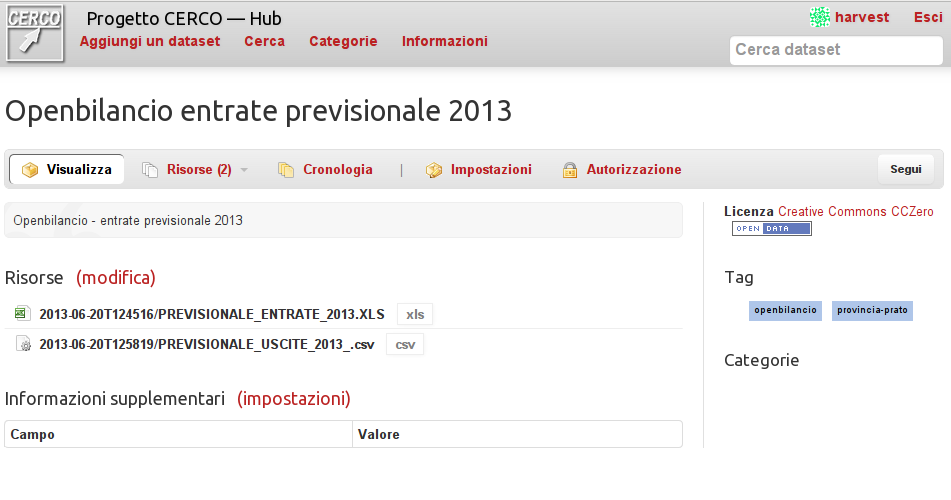Select the openbilancio tag
The image size is (951, 500).
tap(785, 310)
